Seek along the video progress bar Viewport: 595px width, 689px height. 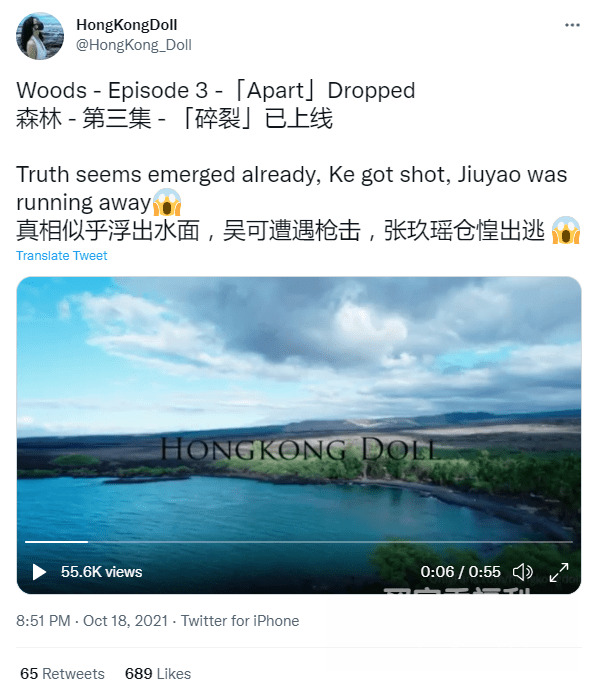click(x=299, y=542)
